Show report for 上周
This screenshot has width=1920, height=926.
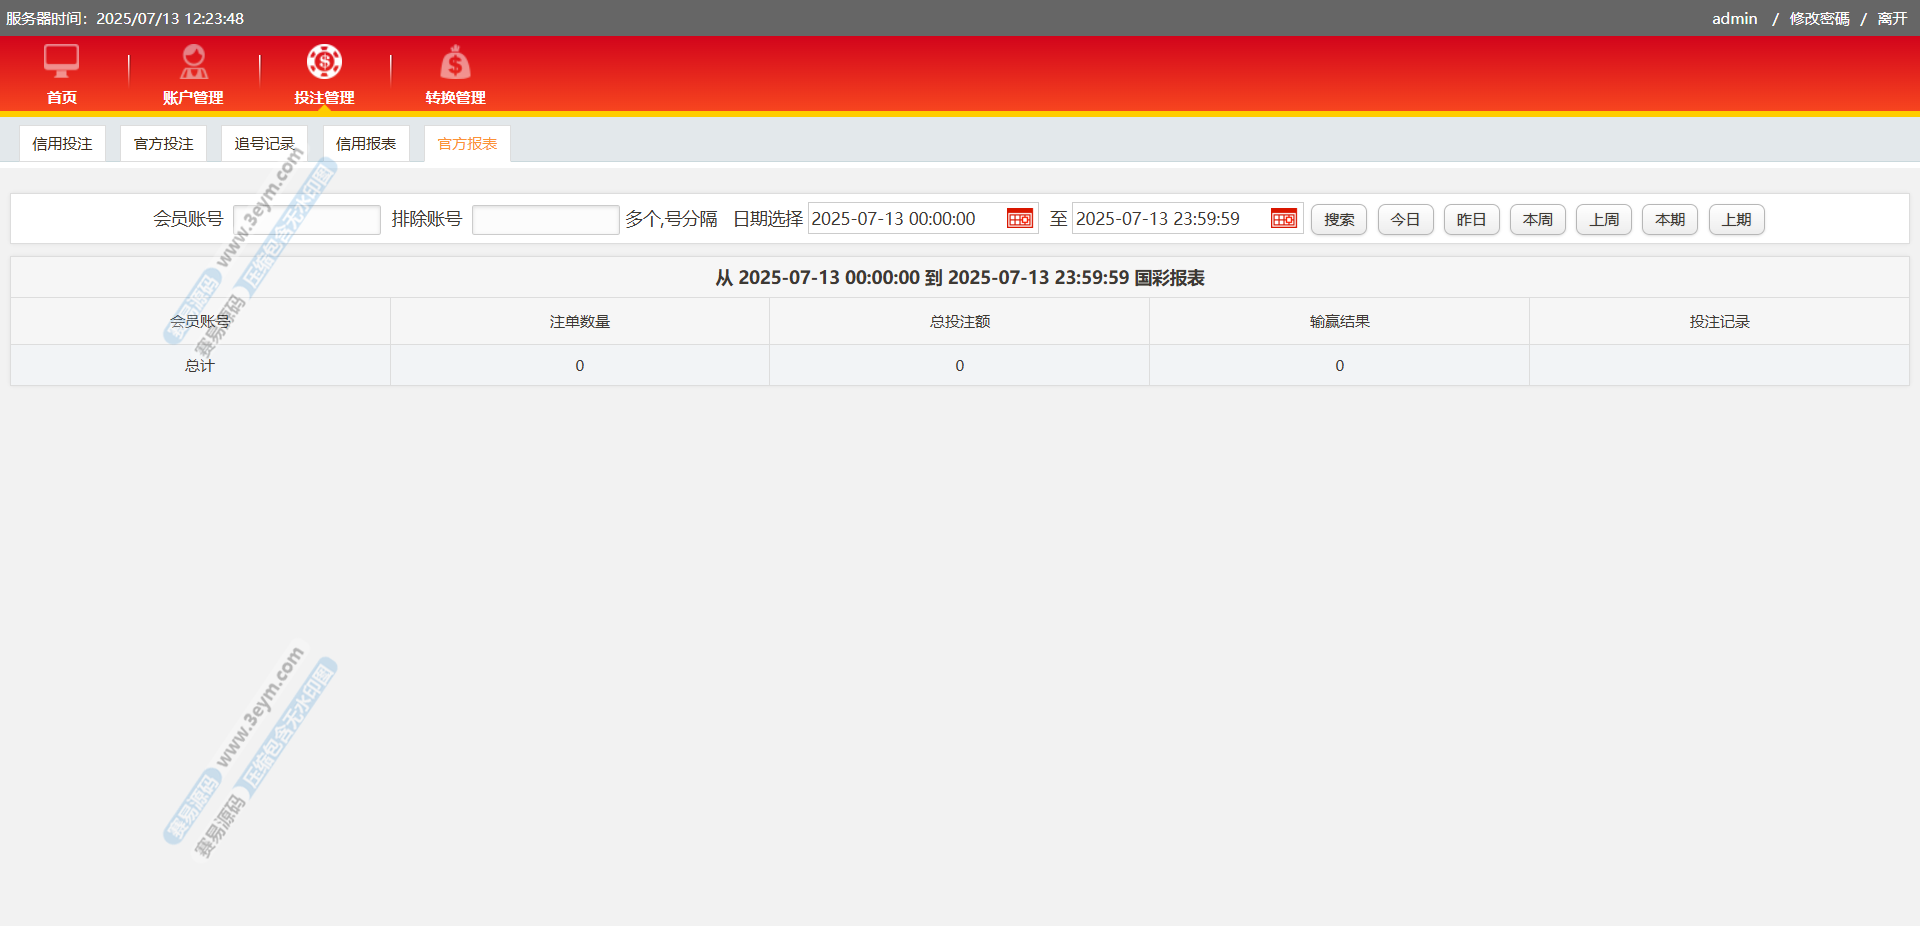(x=1603, y=220)
